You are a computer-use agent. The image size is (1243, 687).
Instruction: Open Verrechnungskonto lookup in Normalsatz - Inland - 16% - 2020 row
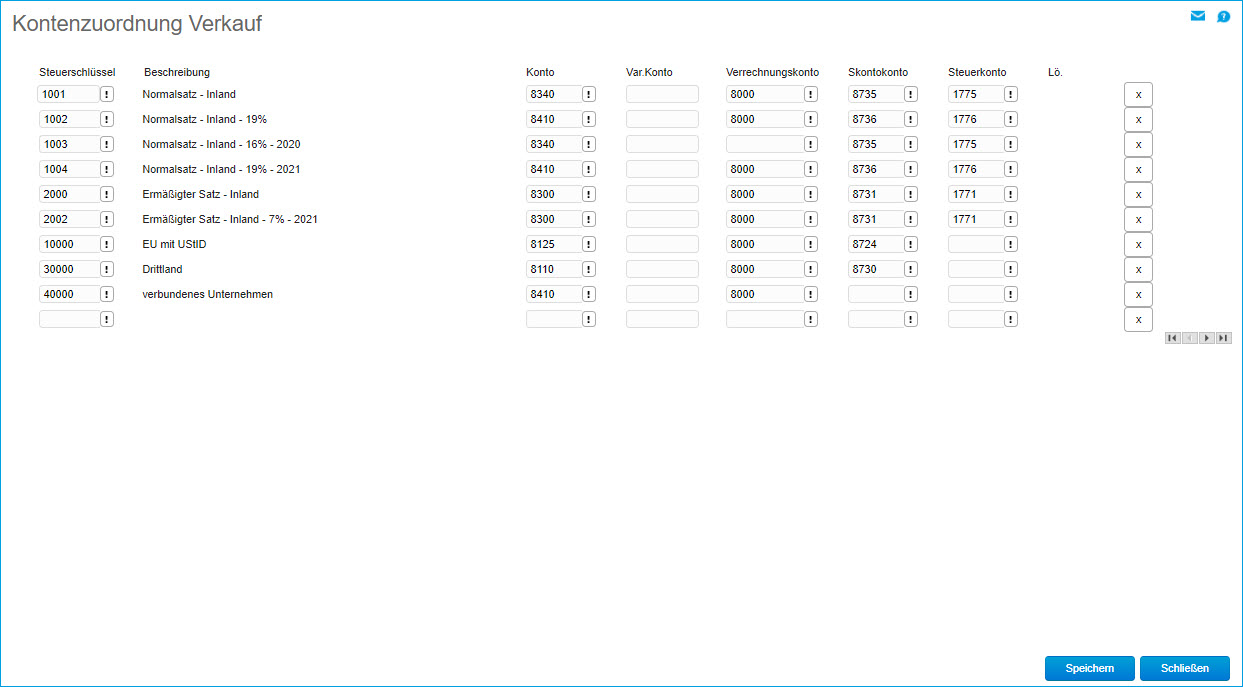tap(811, 144)
